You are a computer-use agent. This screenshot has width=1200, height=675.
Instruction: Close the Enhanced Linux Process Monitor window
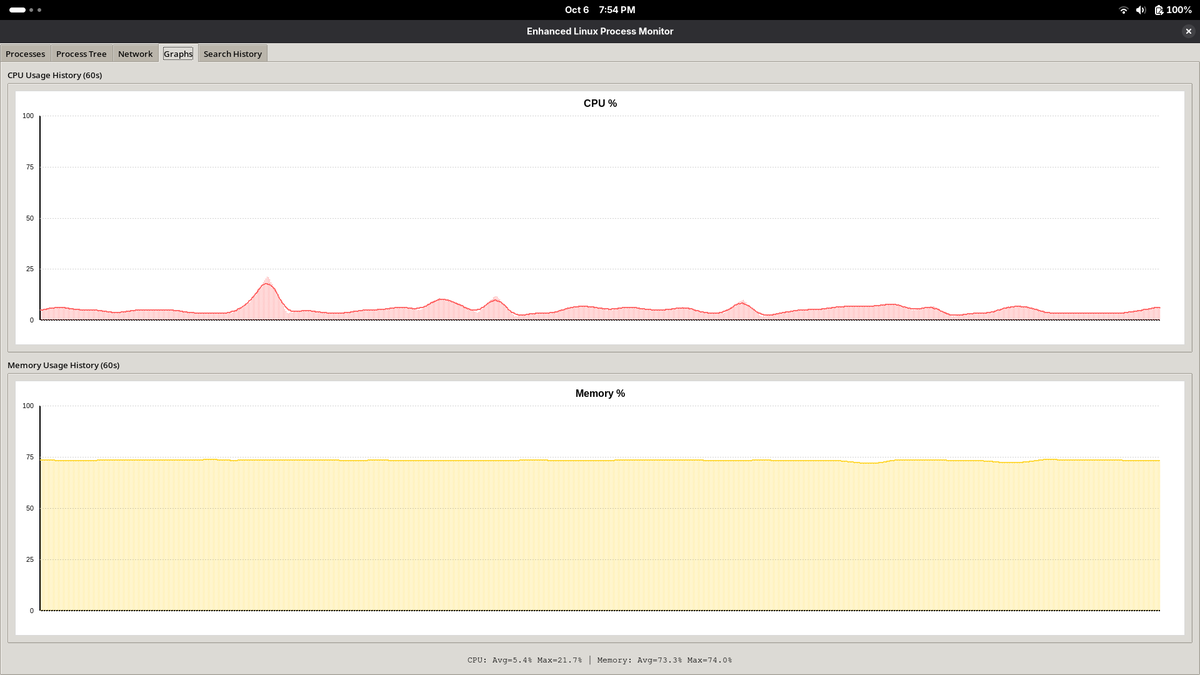(x=1187, y=31)
